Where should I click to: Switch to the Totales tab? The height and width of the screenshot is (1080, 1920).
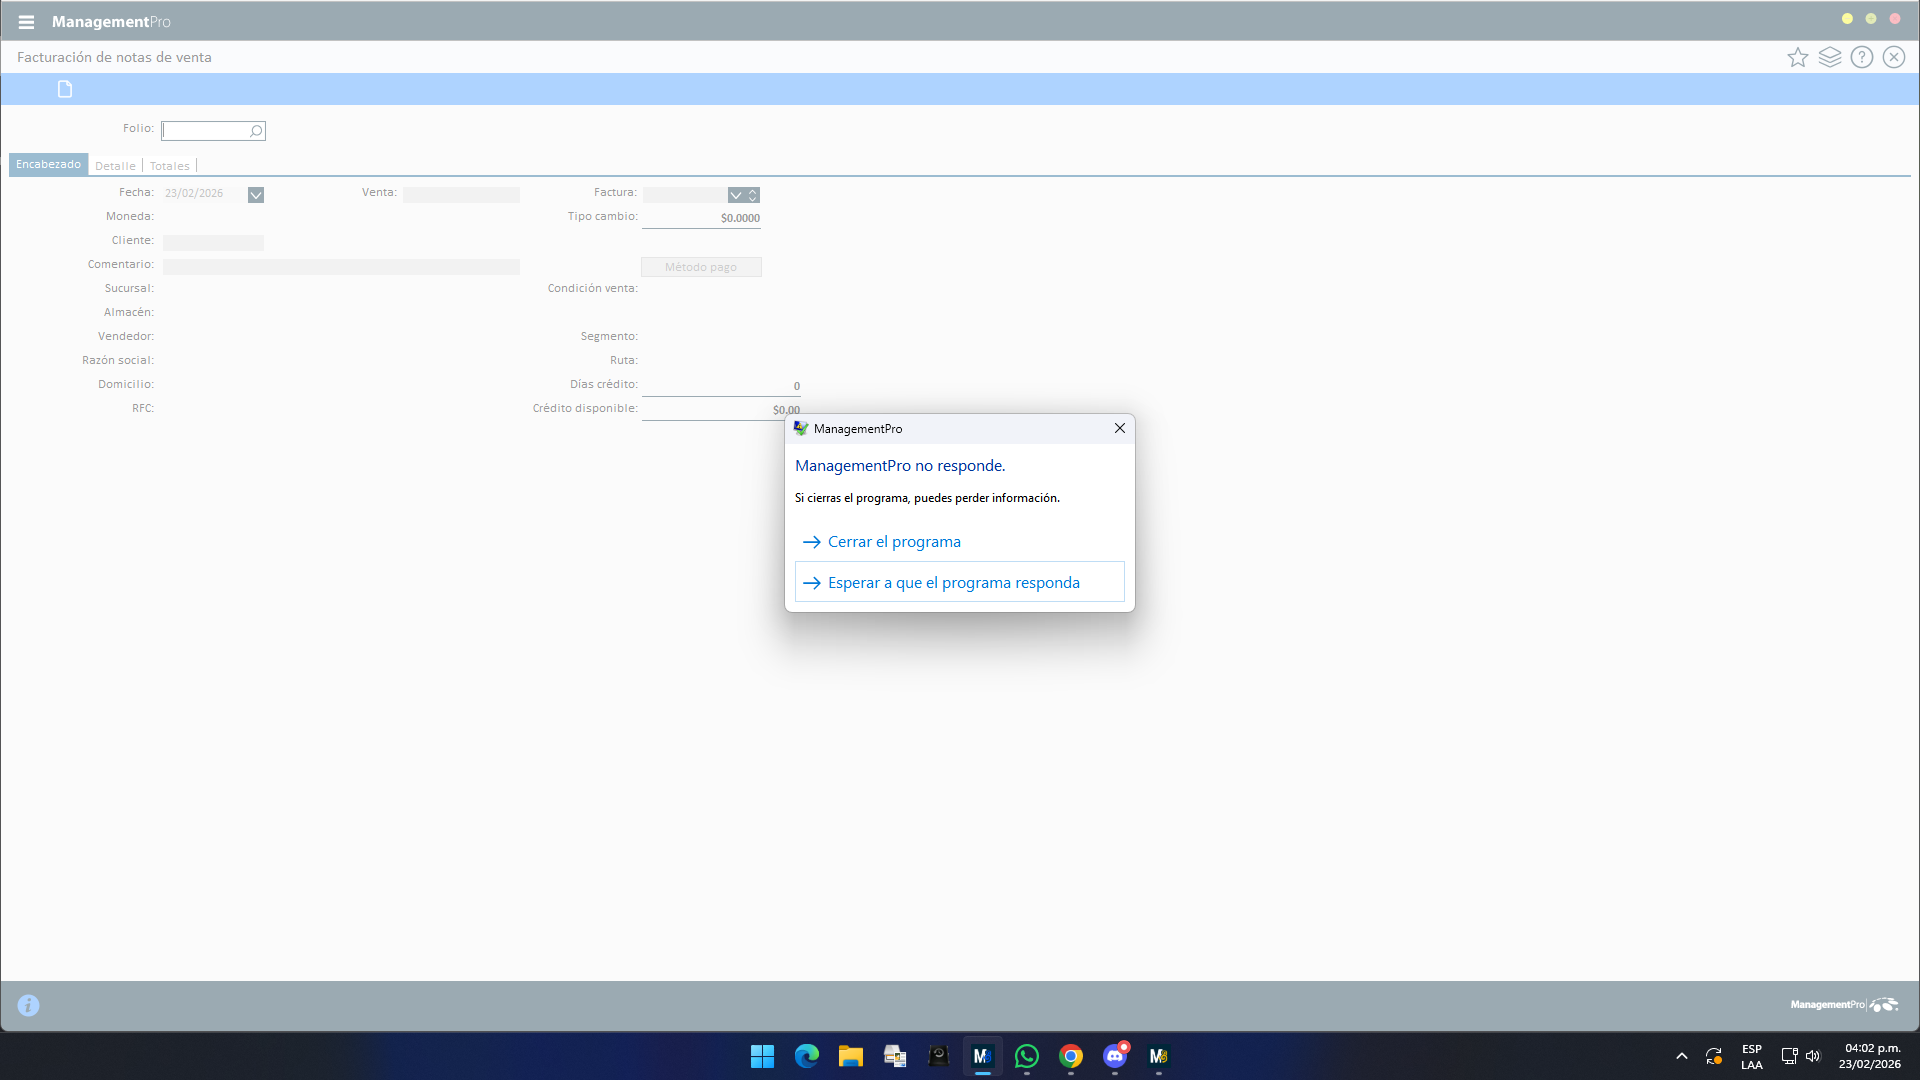pos(169,166)
